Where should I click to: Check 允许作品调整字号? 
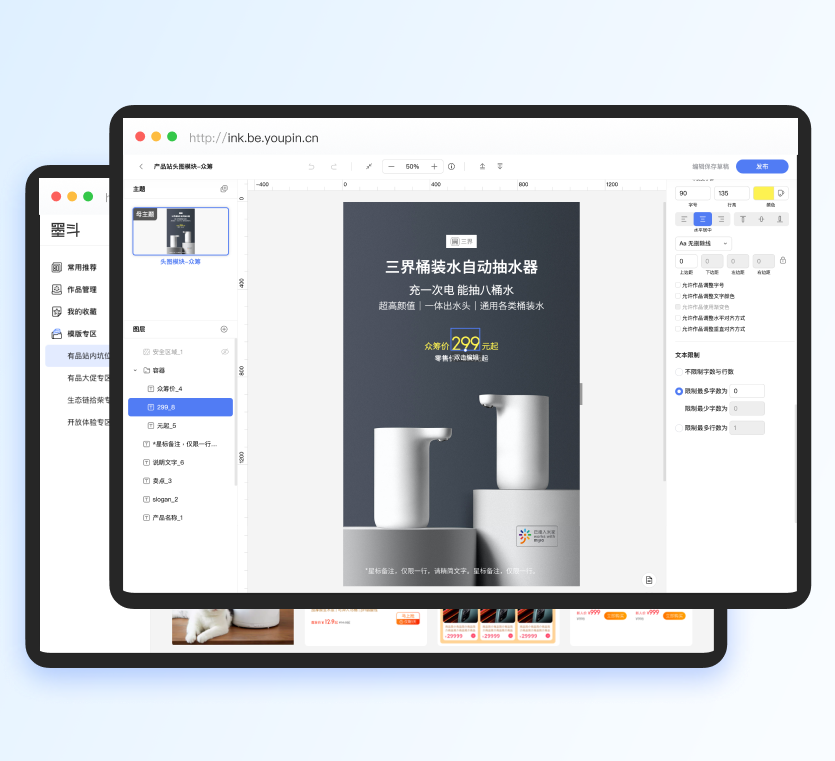pyautogui.click(x=678, y=285)
